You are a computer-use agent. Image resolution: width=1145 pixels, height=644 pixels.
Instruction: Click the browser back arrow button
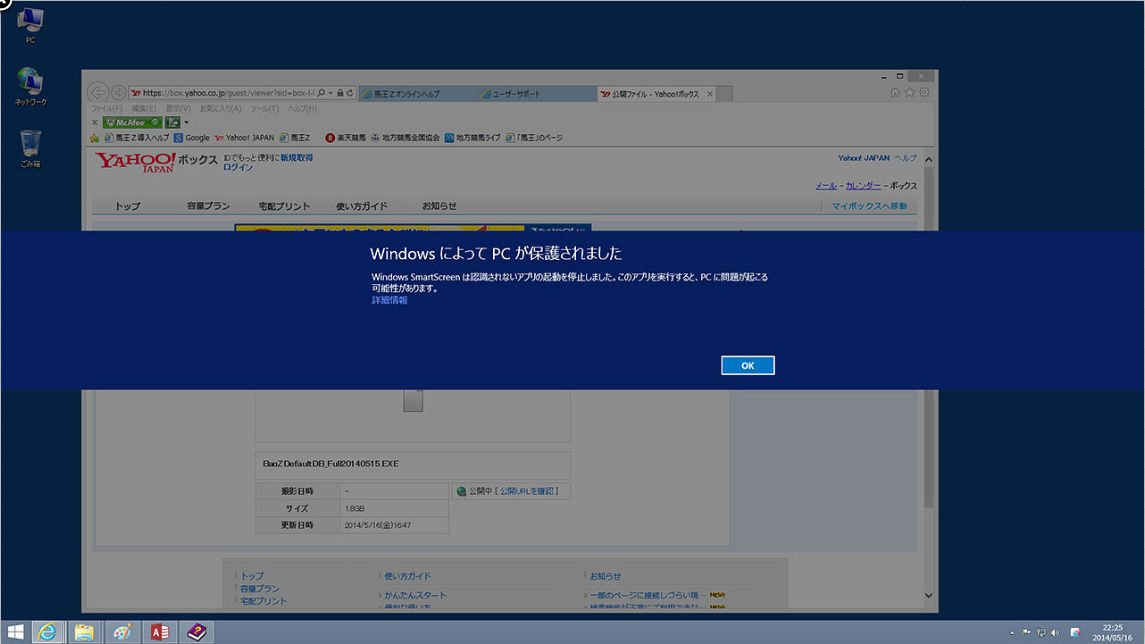click(98, 93)
